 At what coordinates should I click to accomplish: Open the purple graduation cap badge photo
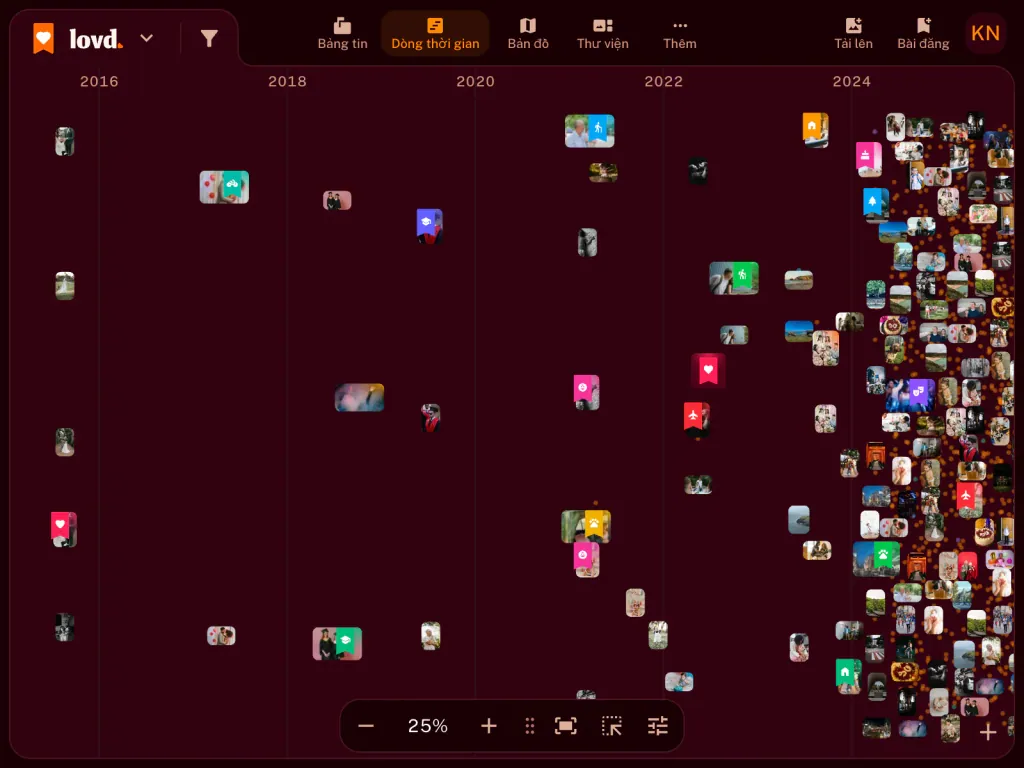(x=430, y=226)
